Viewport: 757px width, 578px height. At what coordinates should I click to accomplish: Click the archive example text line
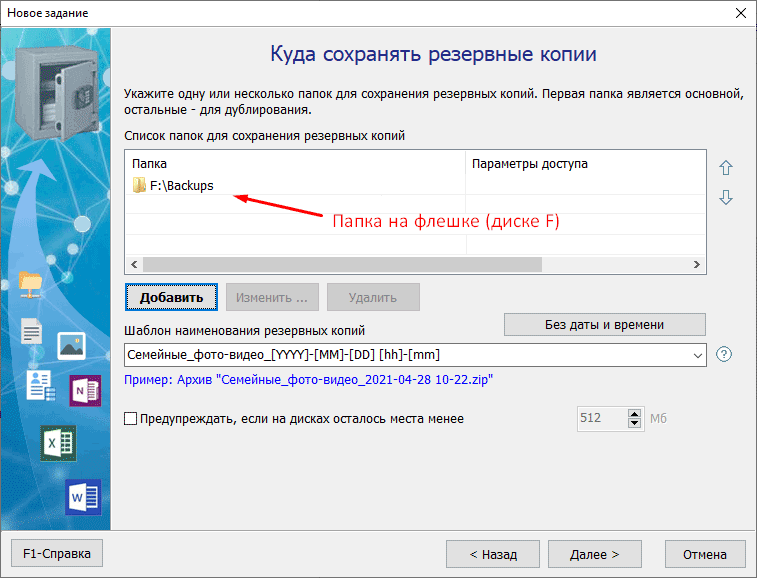(x=308, y=380)
